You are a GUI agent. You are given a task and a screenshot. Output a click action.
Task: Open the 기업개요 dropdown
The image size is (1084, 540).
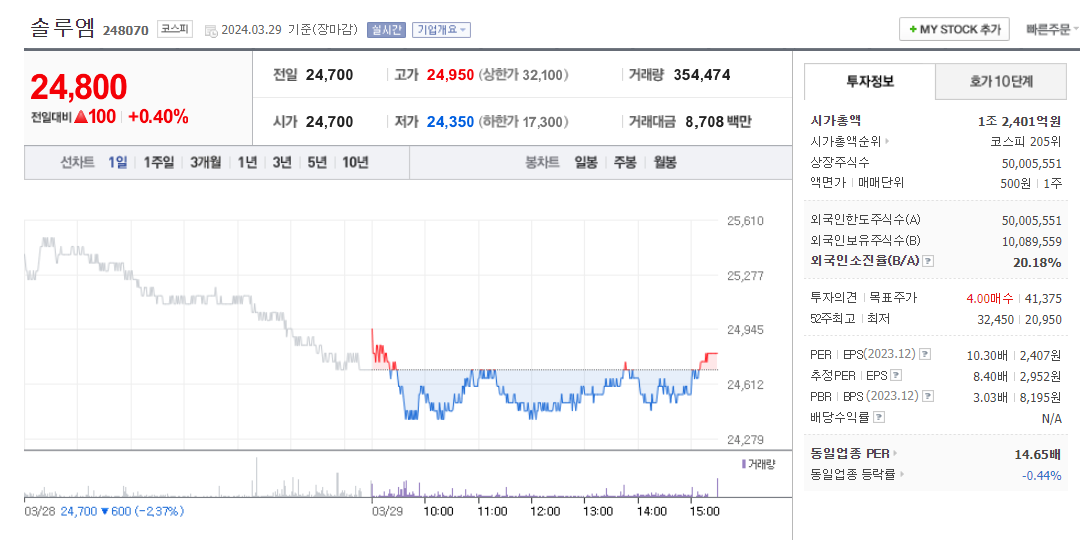[x=441, y=30]
